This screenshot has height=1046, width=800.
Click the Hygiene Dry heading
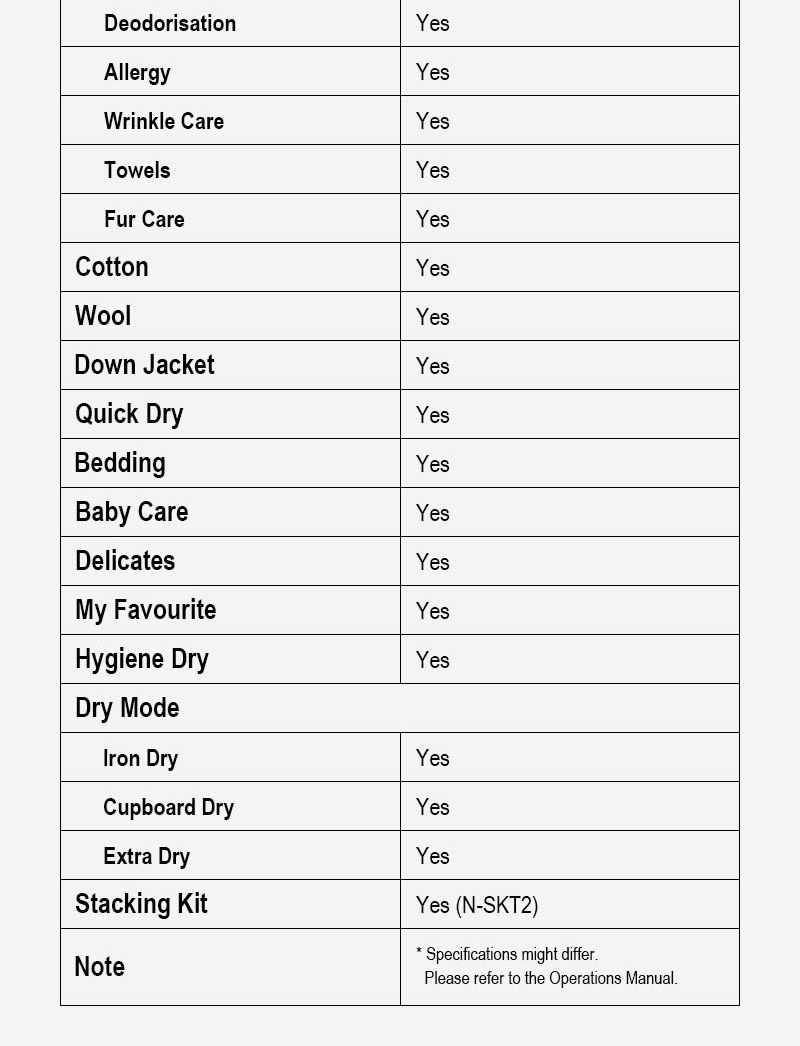[142, 659]
